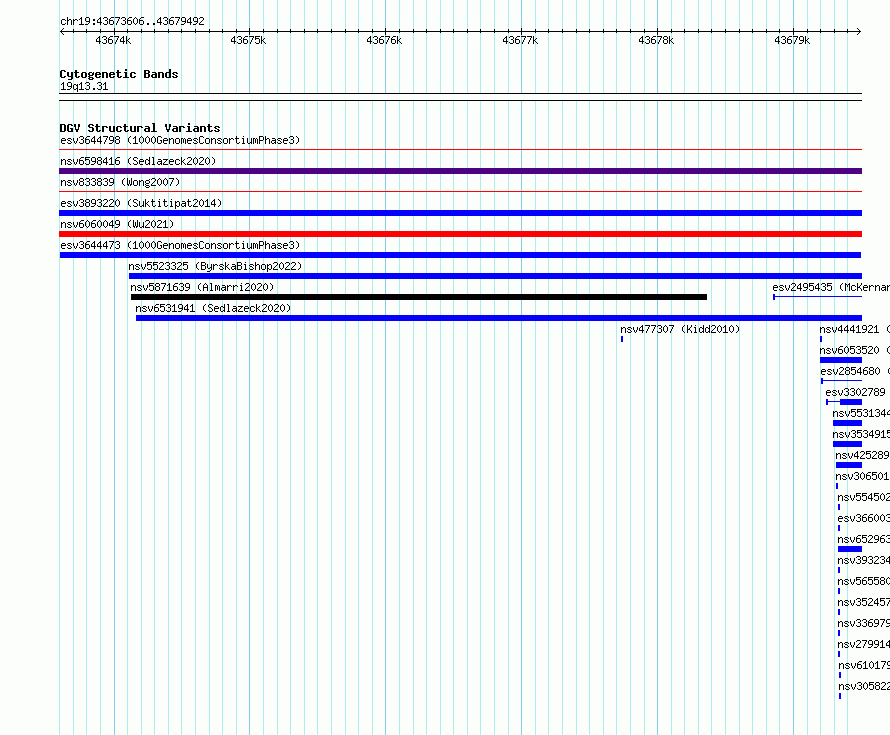Select the blue bar under nsv553134 label

pyautogui.click(x=847, y=423)
